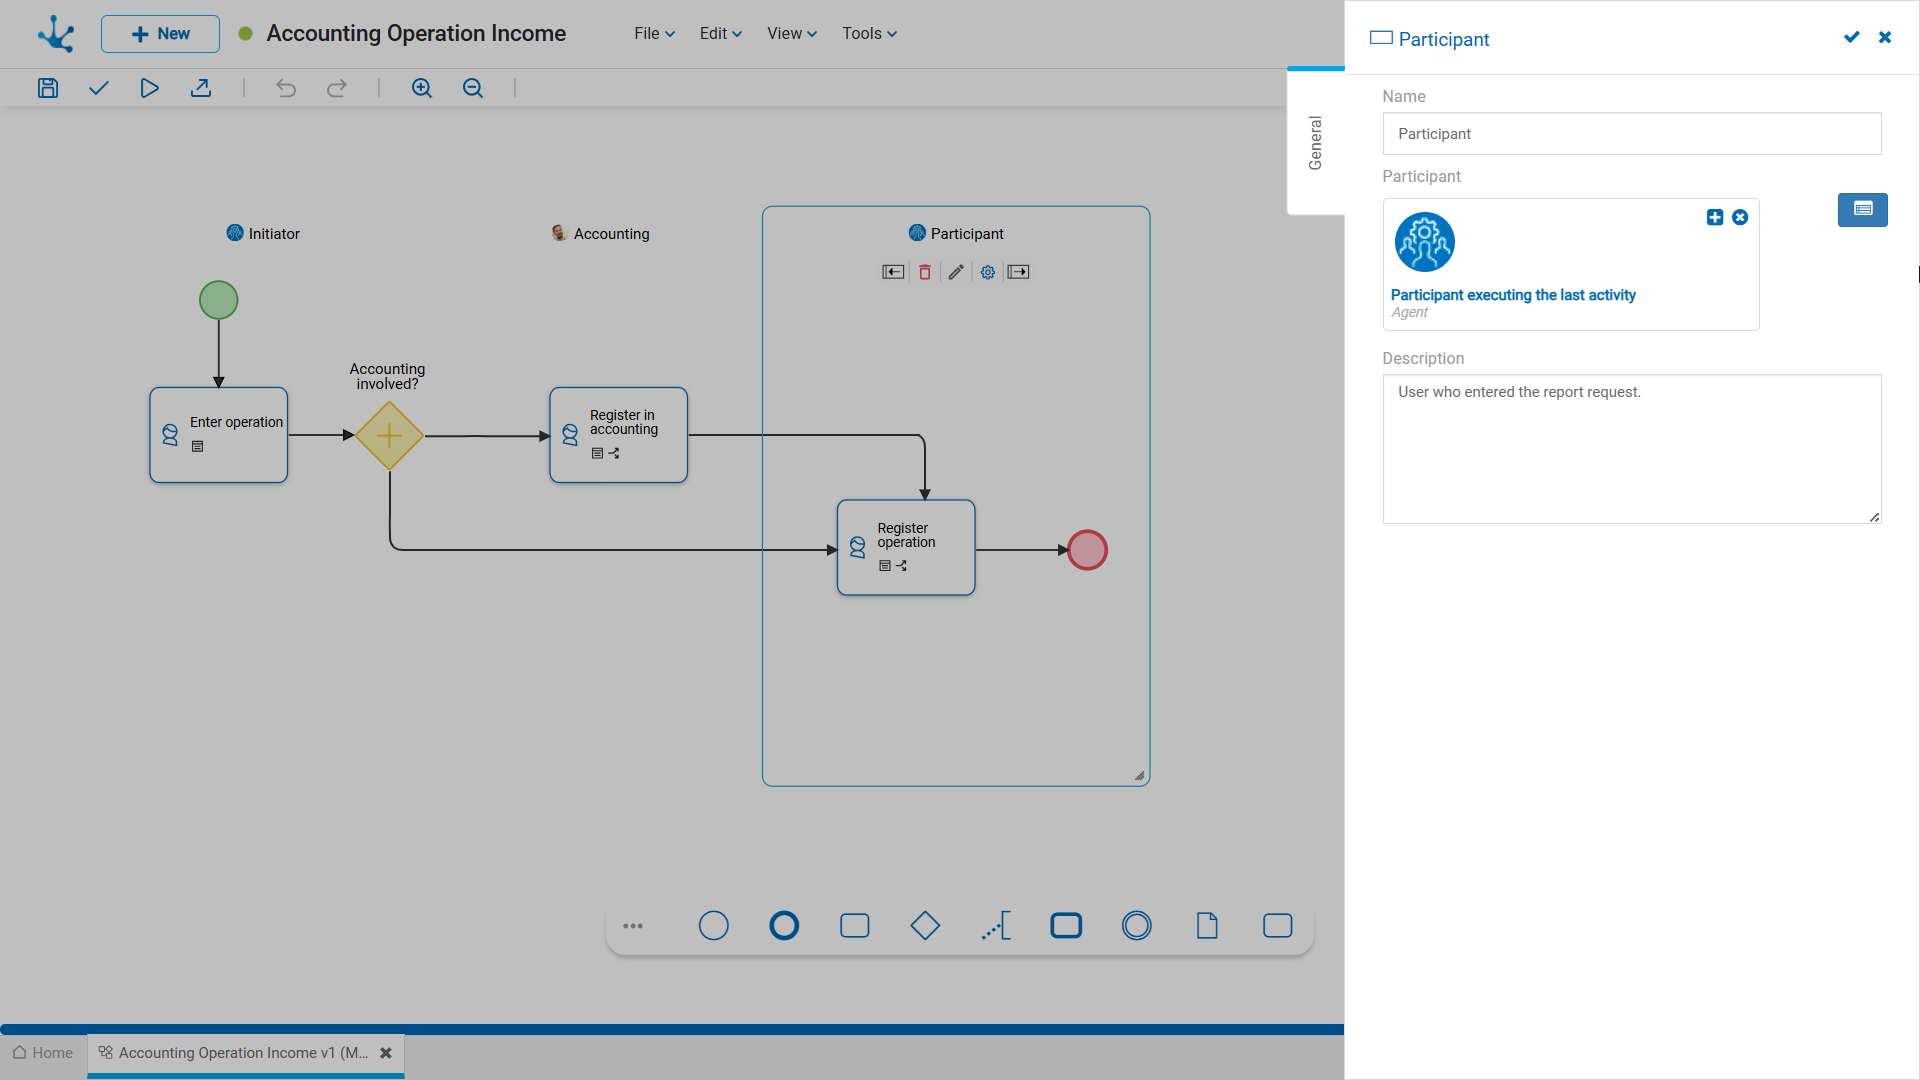Screen dimensions: 1920x1080
Task: Select the gateway diamond in palette
Action: pyautogui.click(x=925, y=926)
